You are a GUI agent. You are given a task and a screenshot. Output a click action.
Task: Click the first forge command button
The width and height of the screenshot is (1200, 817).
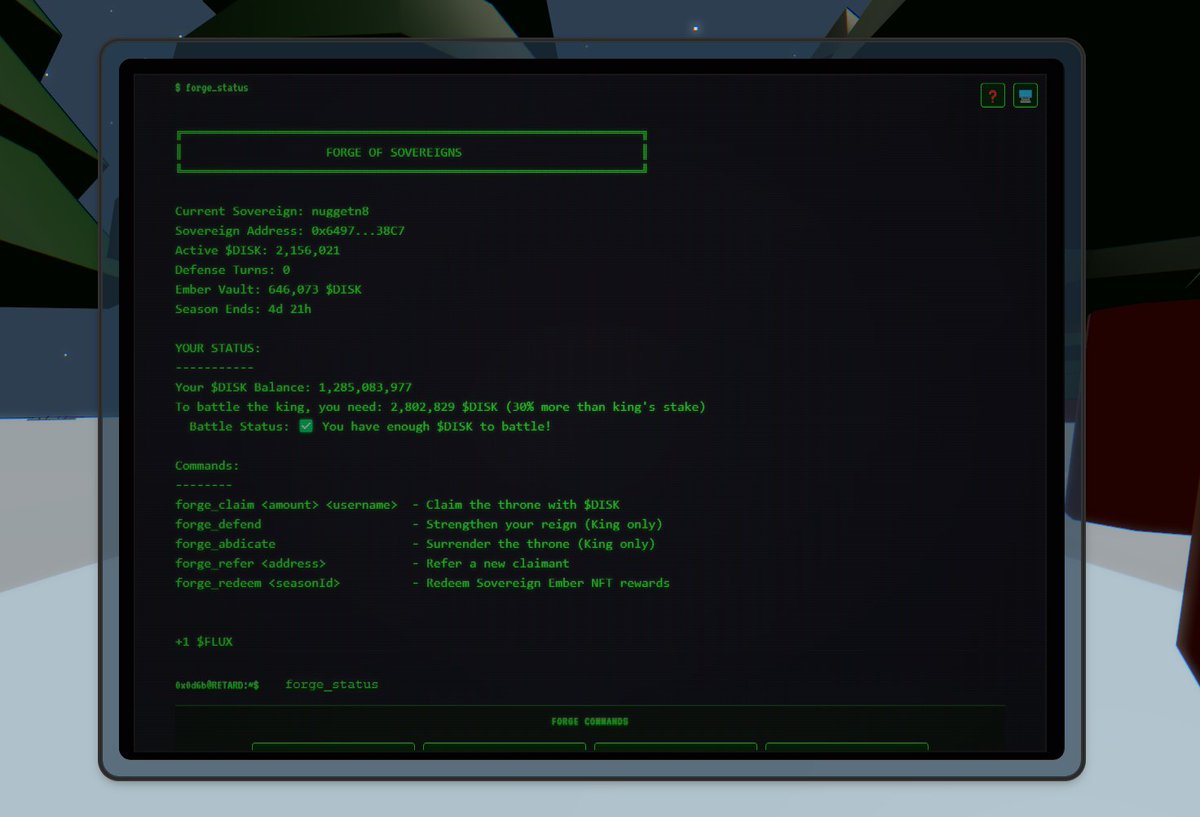click(x=333, y=750)
